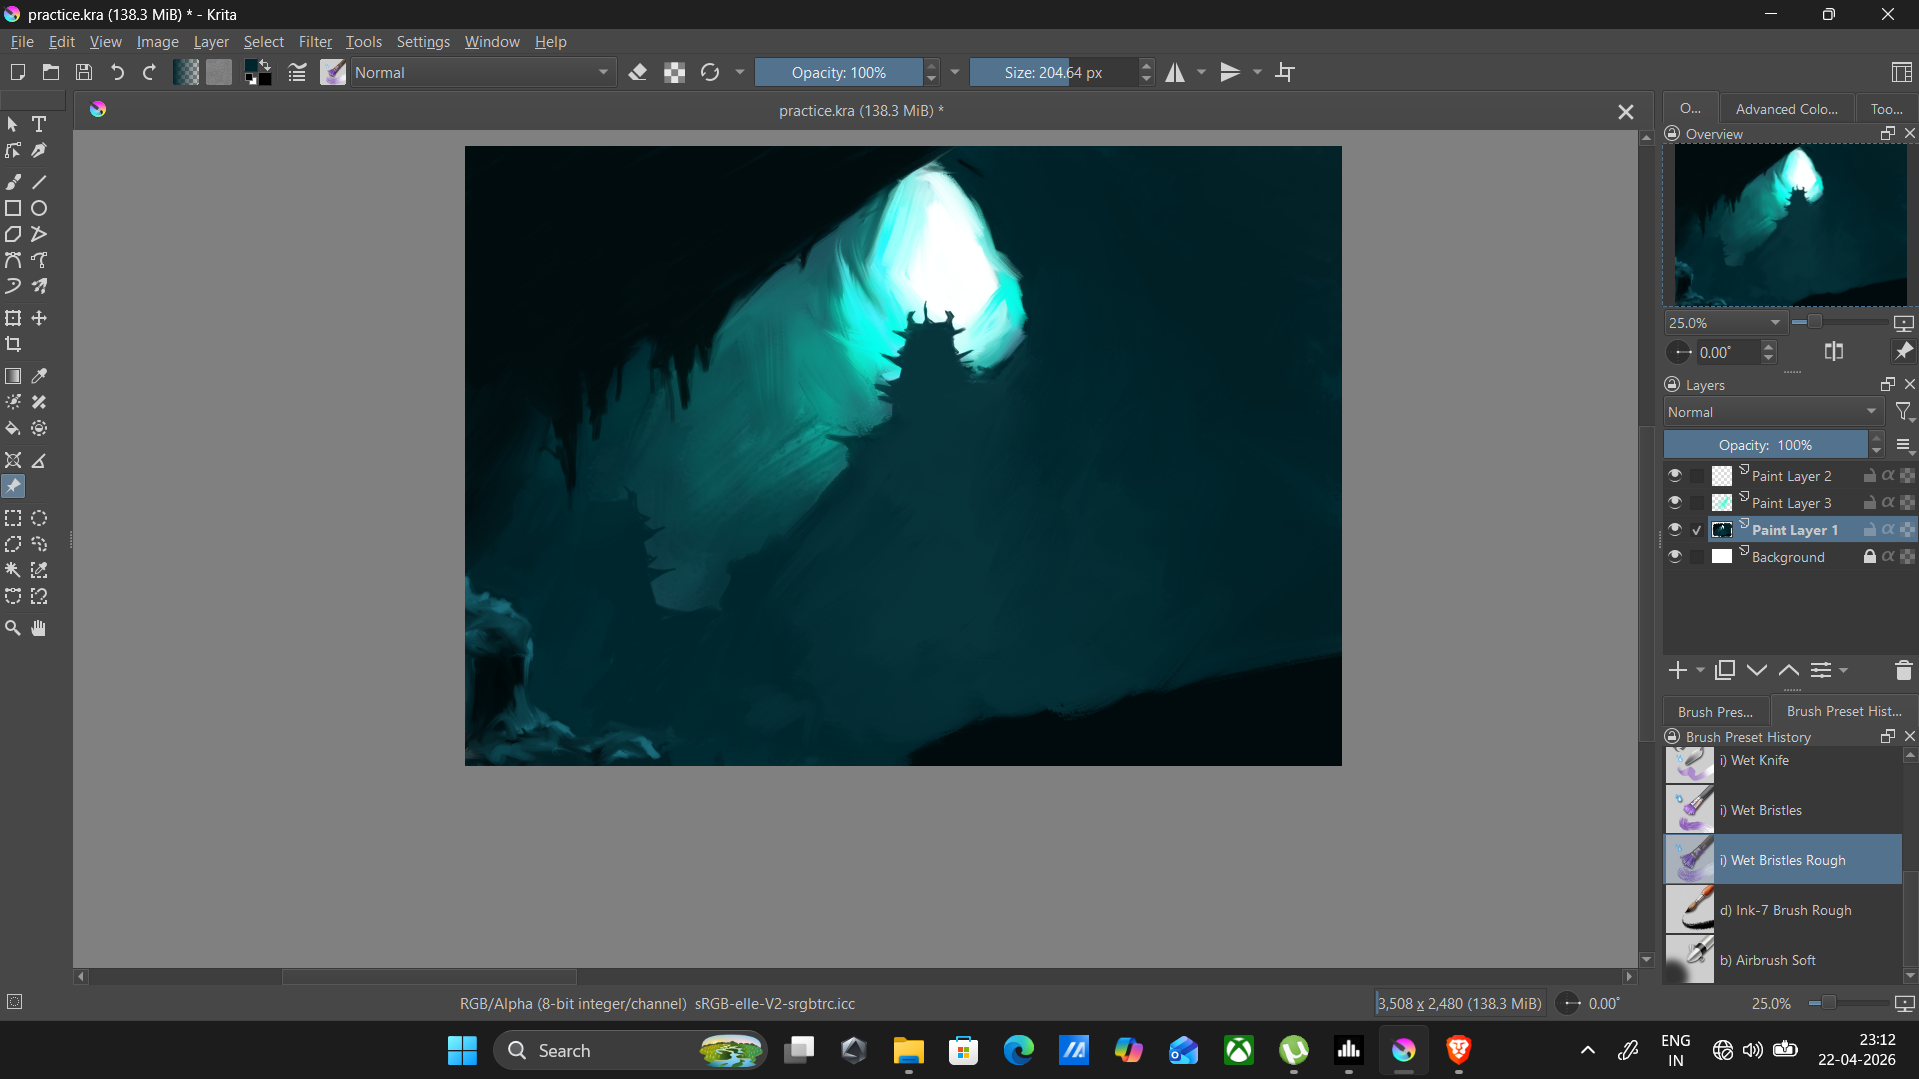Choose the Crop tool

point(13,345)
